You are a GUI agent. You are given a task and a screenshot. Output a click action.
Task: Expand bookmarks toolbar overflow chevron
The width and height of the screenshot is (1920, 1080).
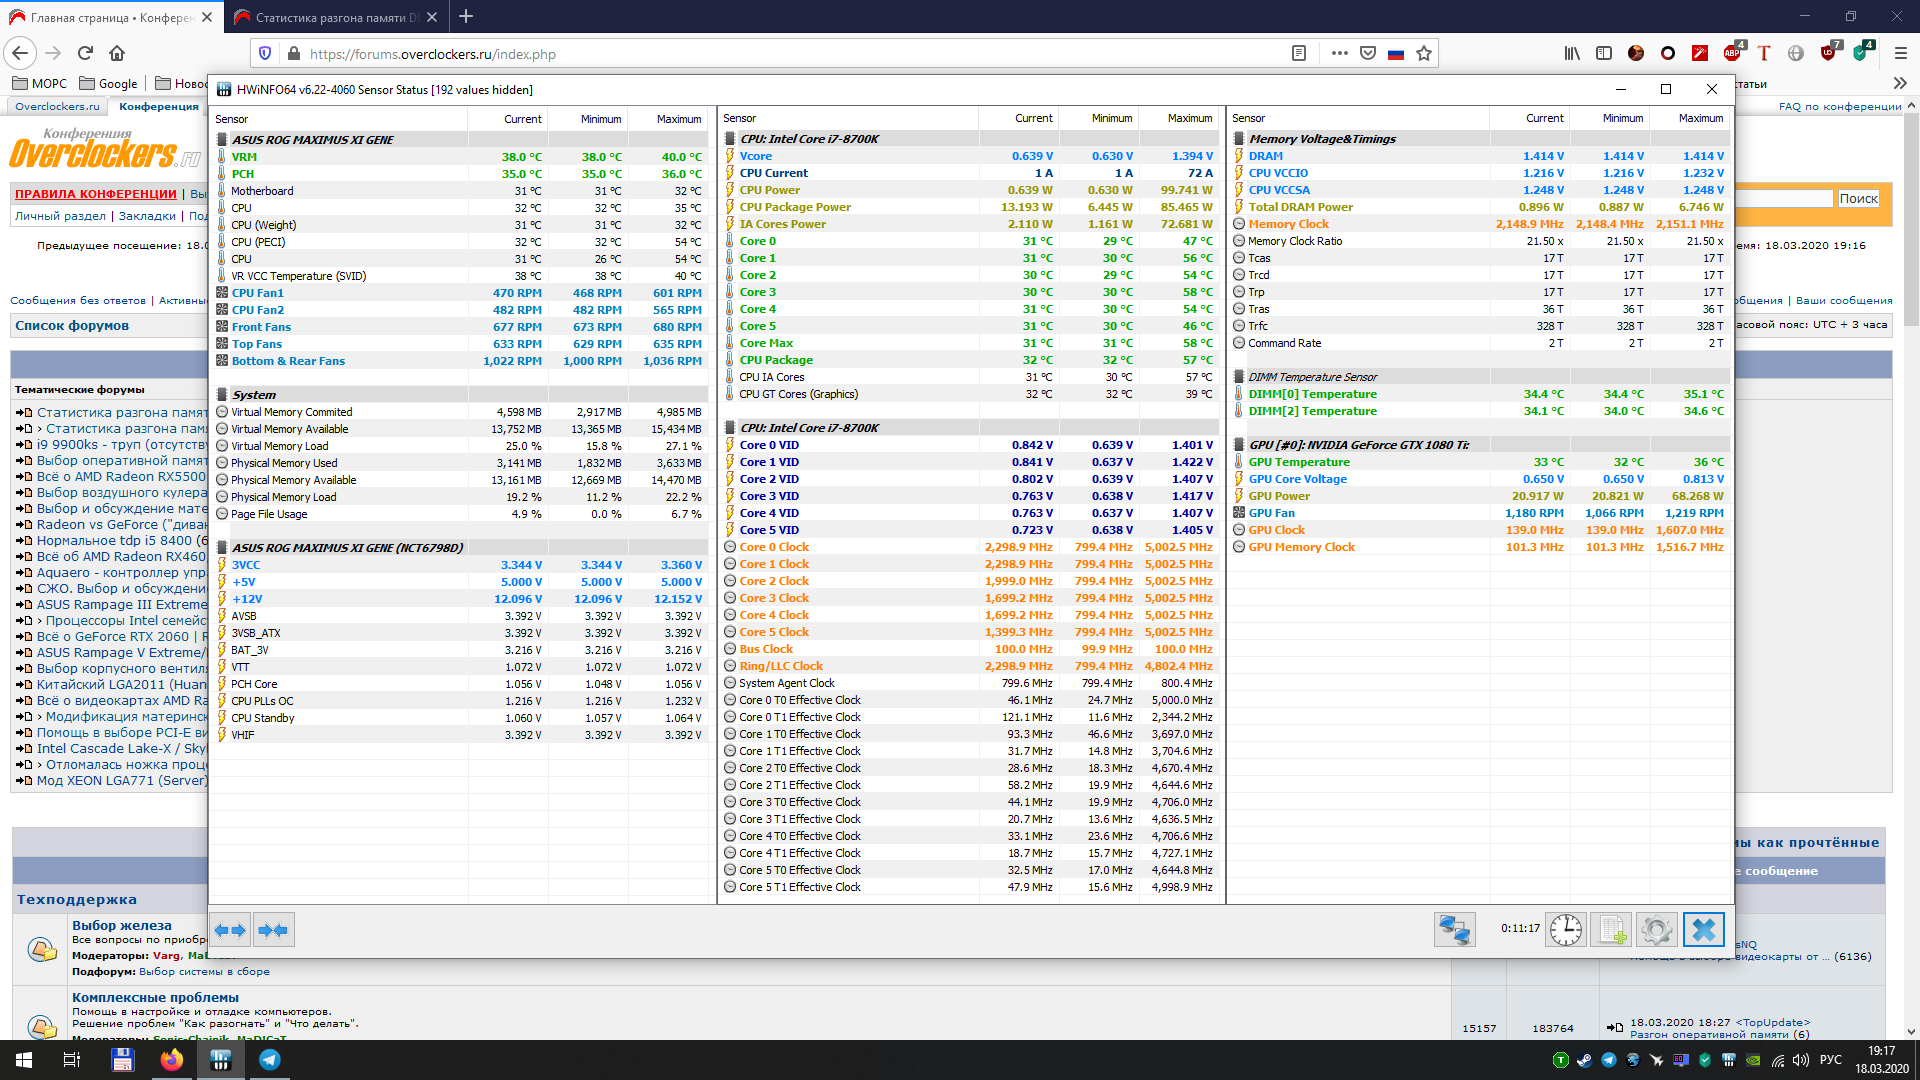point(1900,83)
